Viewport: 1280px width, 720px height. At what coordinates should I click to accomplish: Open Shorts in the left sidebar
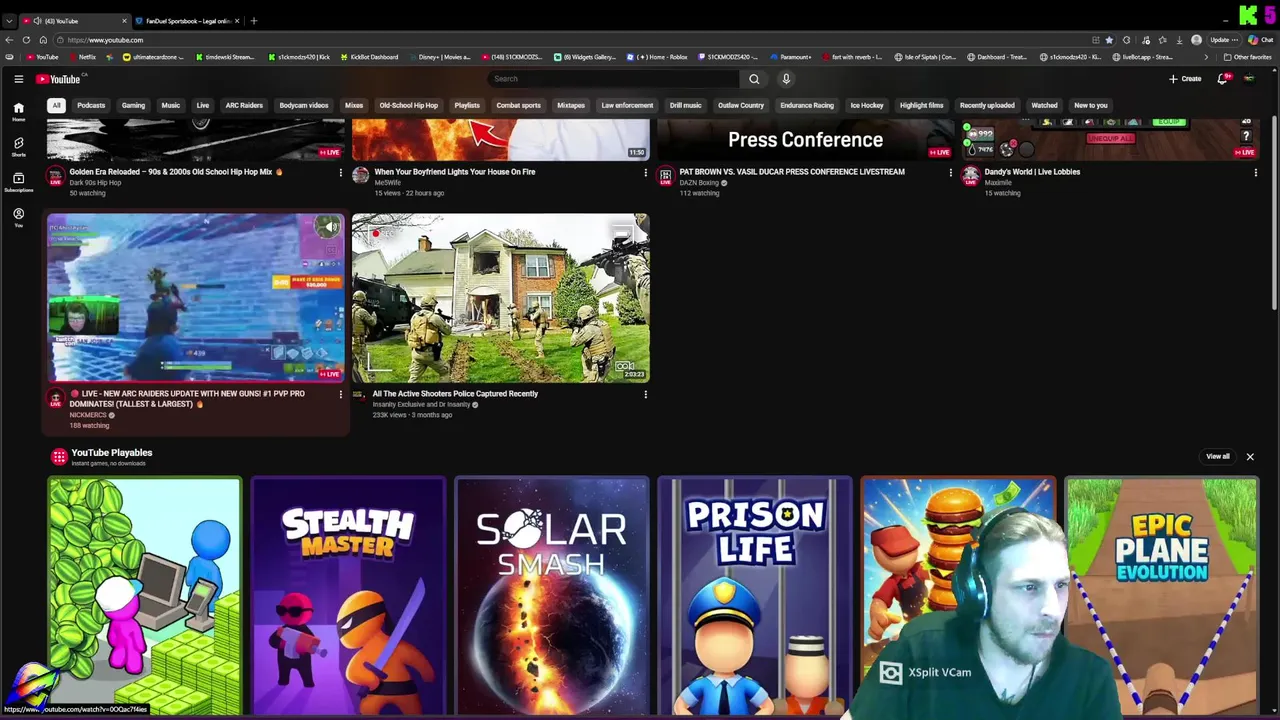[18, 147]
